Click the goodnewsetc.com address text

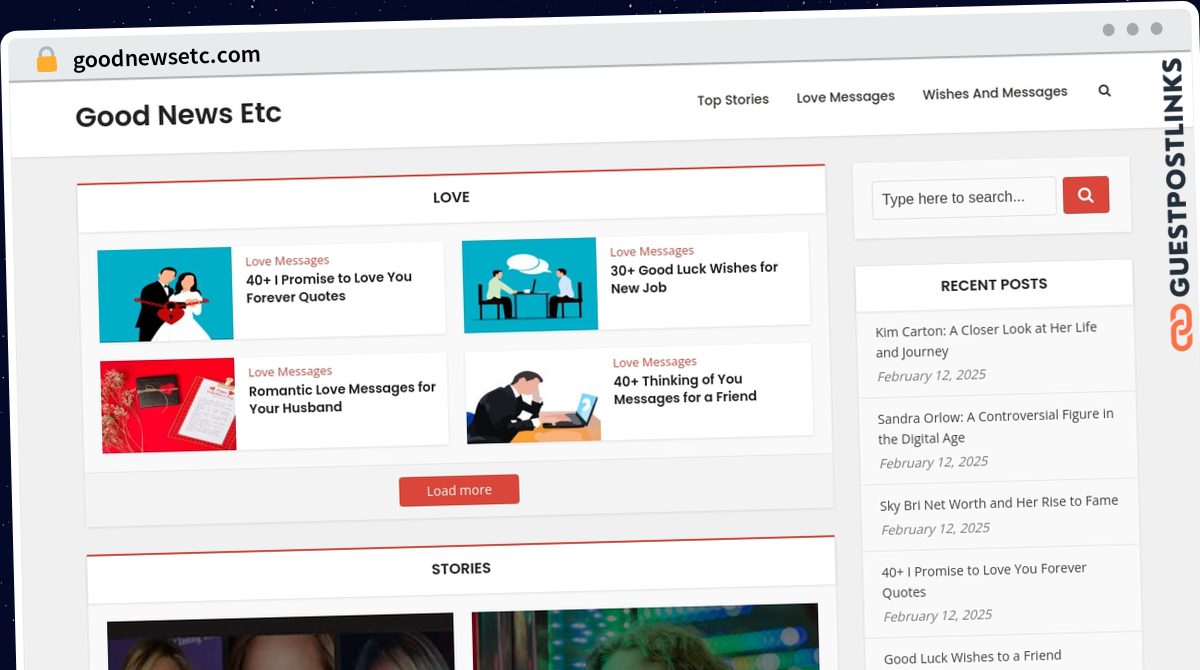pos(167,58)
